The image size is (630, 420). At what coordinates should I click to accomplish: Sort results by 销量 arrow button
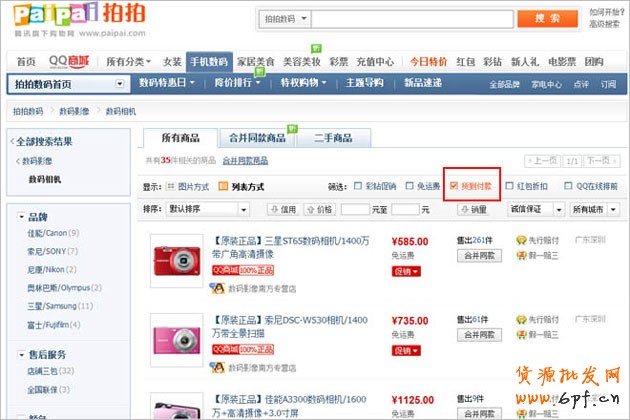pos(465,210)
